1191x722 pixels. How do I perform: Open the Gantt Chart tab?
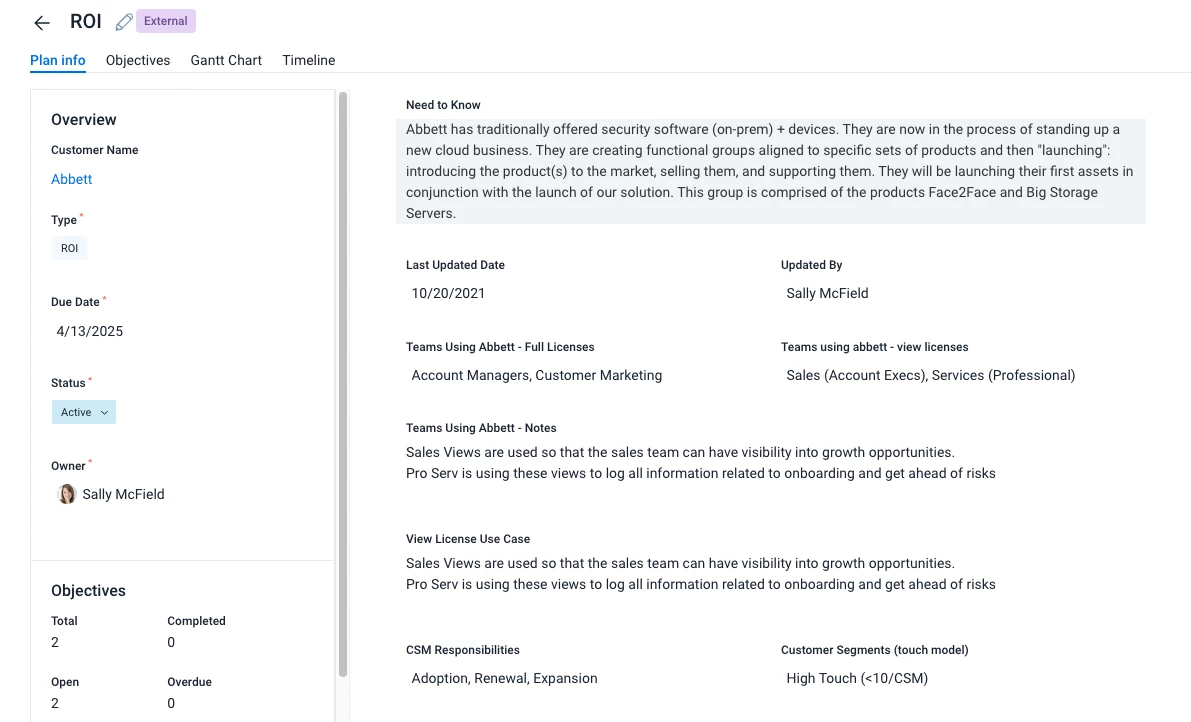[226, 60]
